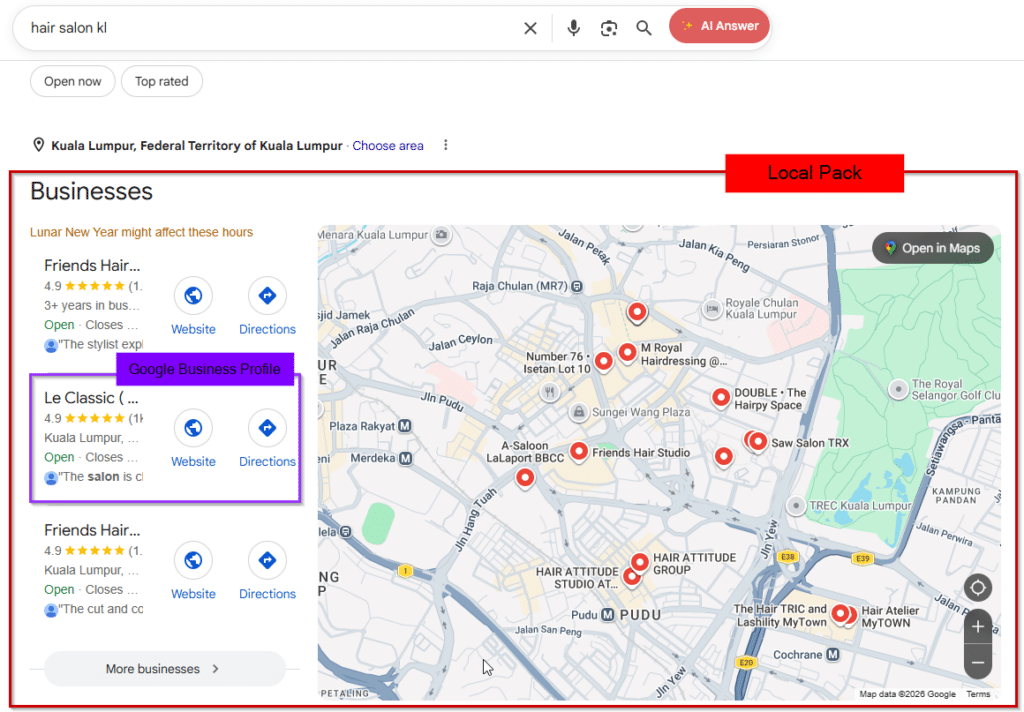Start voice search with microphone icon
The image size is (1024, 712).
click(573, 28)
